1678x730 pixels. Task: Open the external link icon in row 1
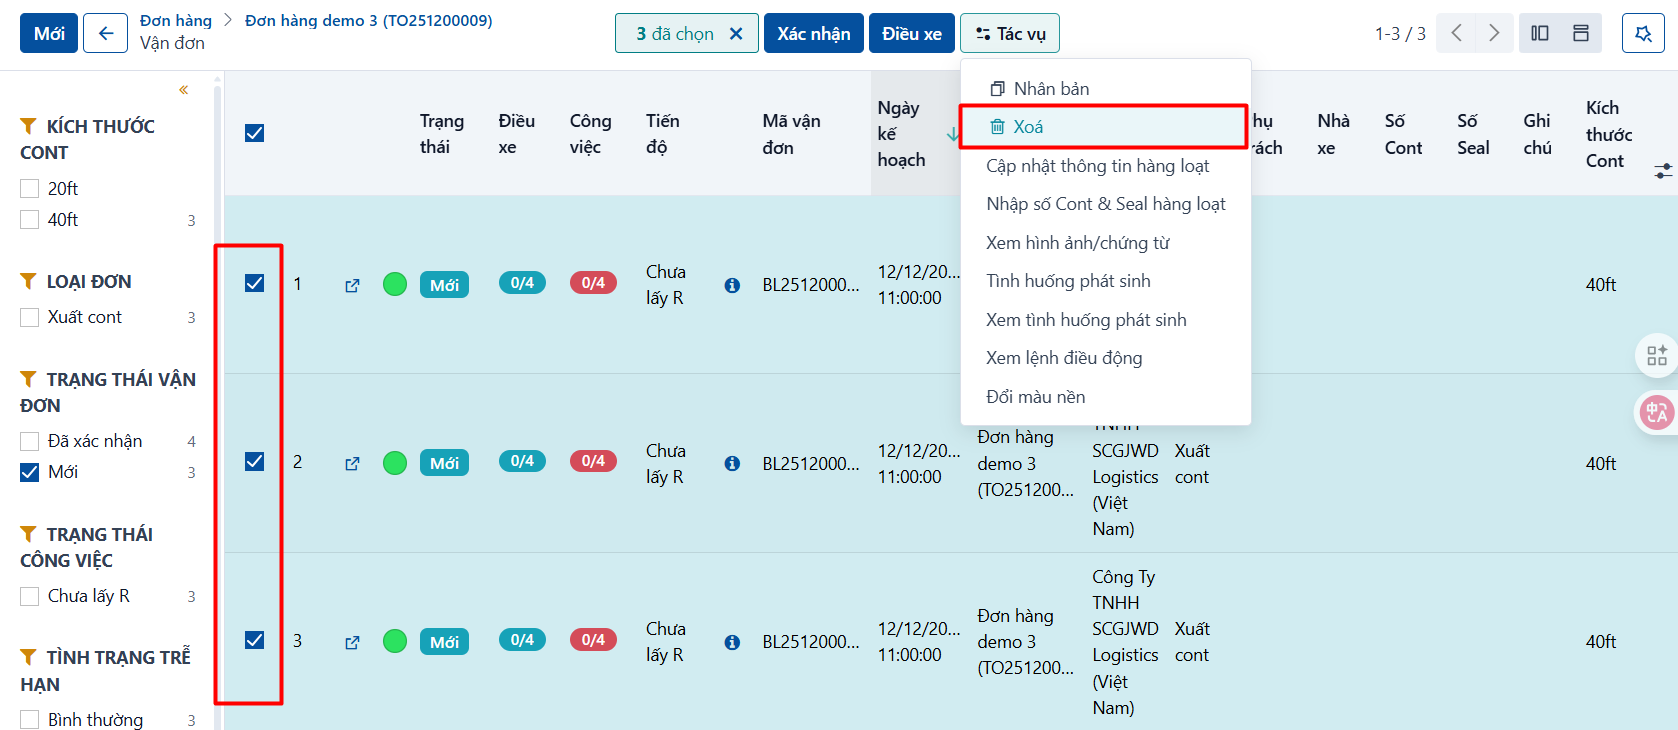click(x=352, y=285)
